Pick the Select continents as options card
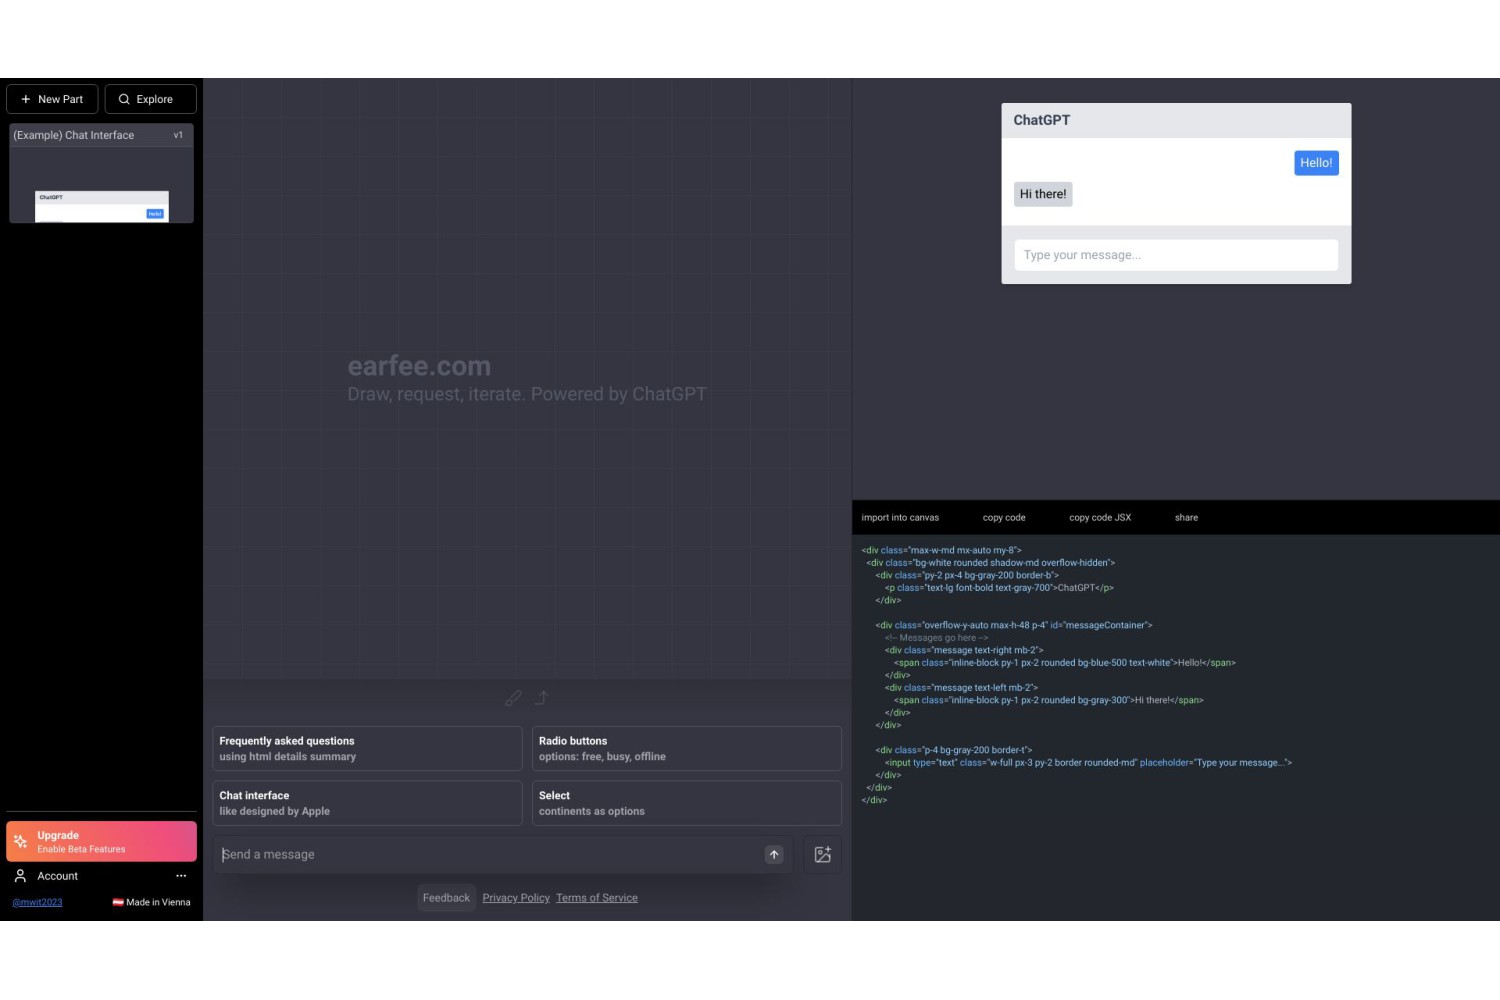This screenshot has height=1000, width=1500. tap(687, 803)
